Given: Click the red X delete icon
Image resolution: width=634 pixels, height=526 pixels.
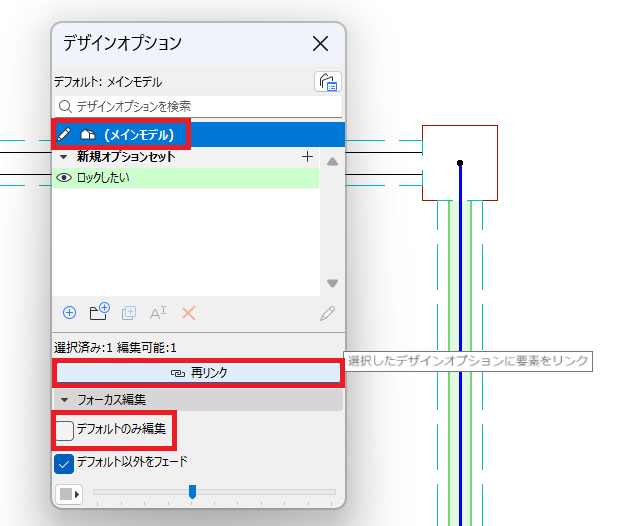Looking at the screenshot, I should coord(189,313).
